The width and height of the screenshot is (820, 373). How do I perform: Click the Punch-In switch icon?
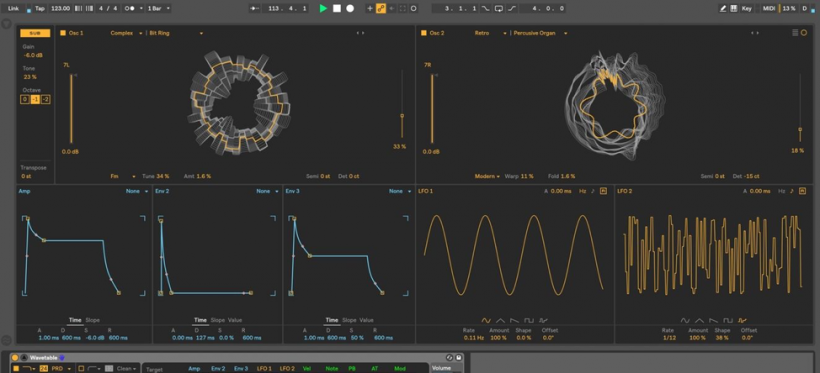[486, 8]
